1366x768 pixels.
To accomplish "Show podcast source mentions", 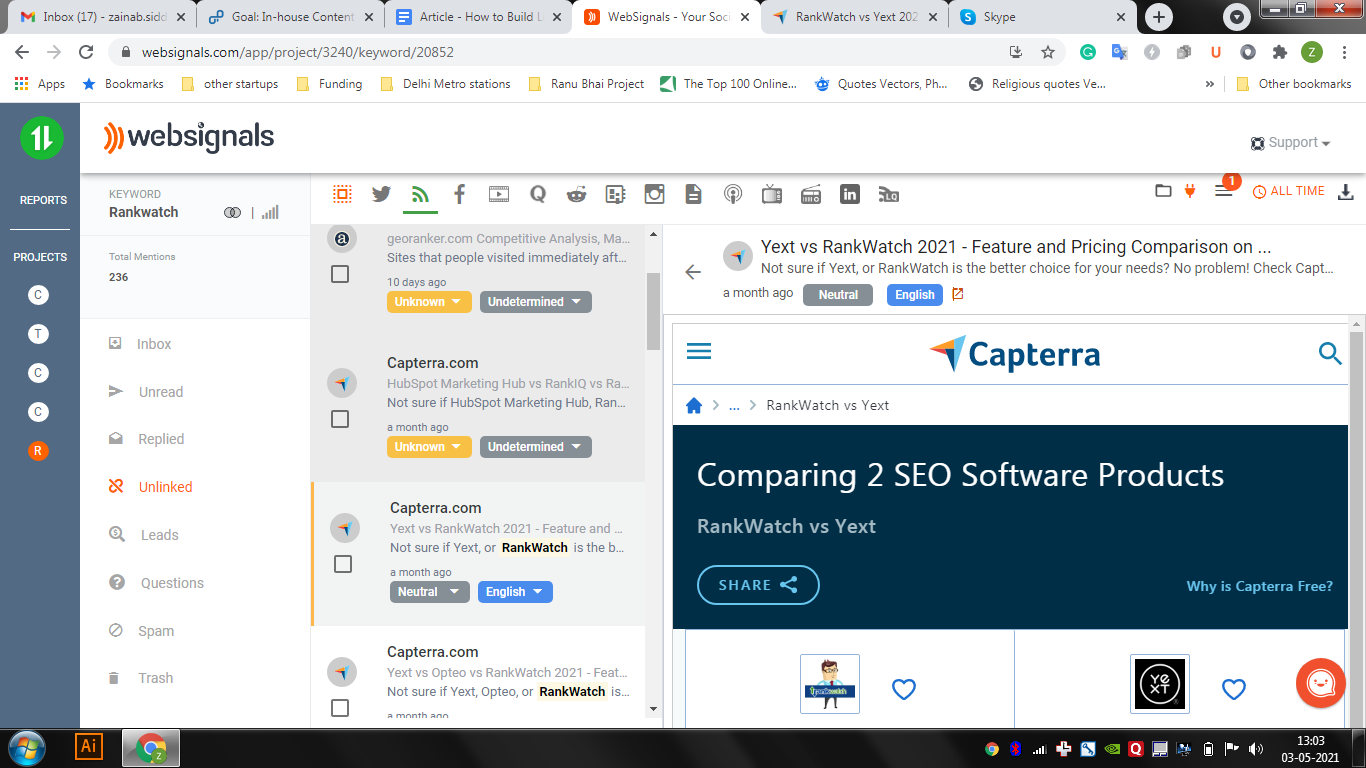I will 733,194.
